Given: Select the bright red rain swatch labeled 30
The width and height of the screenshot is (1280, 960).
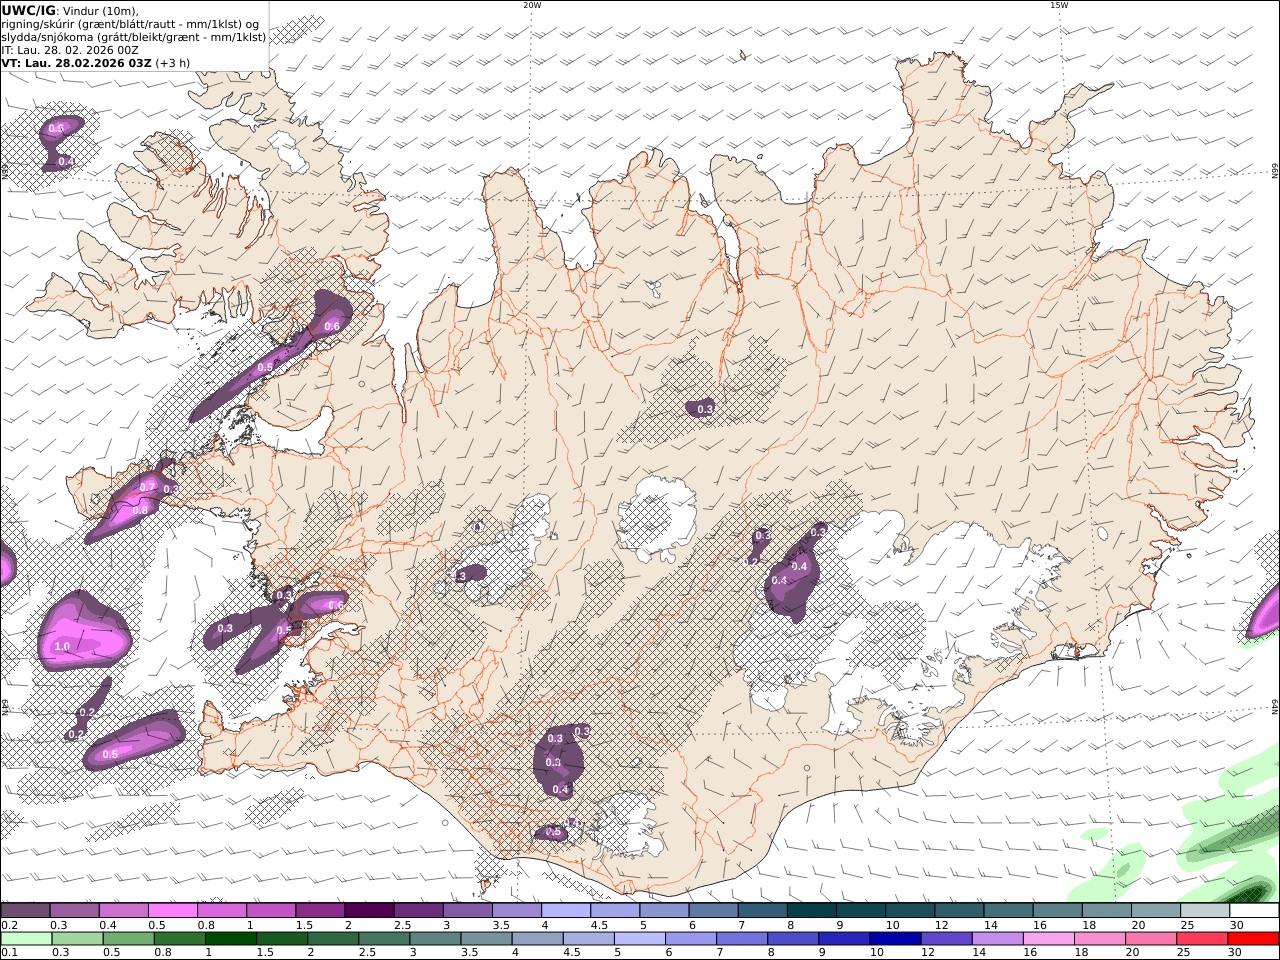Looking at the screenshot, I should pyautogui.click(x=1253, y=939).
